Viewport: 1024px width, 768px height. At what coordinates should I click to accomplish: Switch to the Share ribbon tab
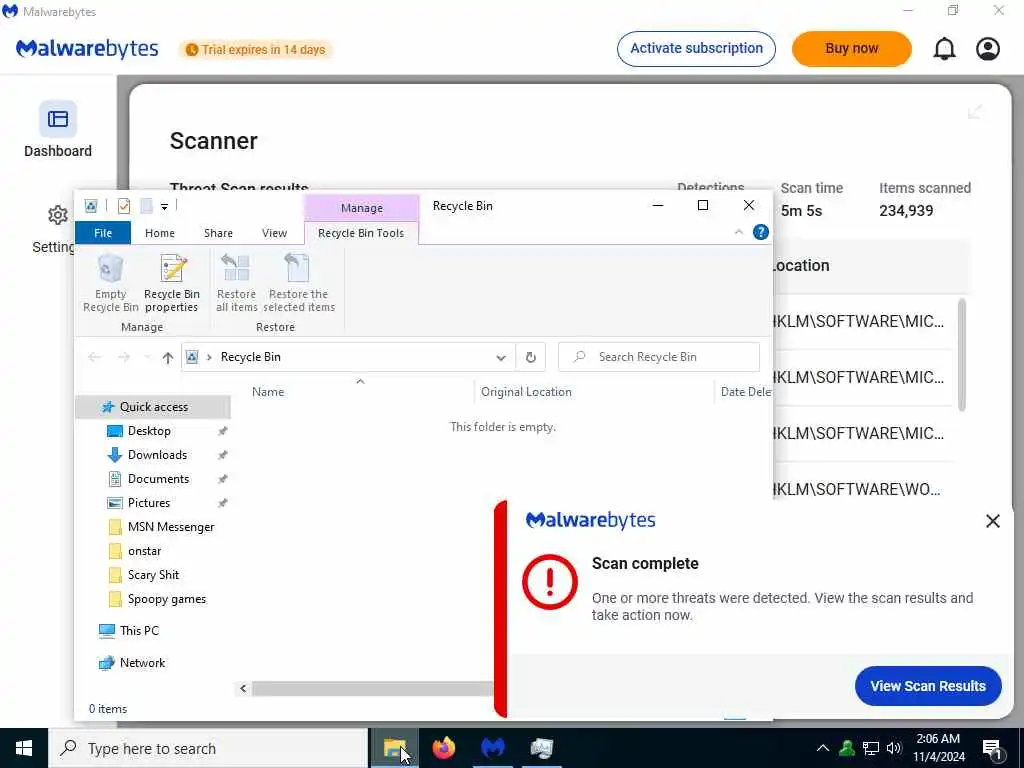click(218, 233)
